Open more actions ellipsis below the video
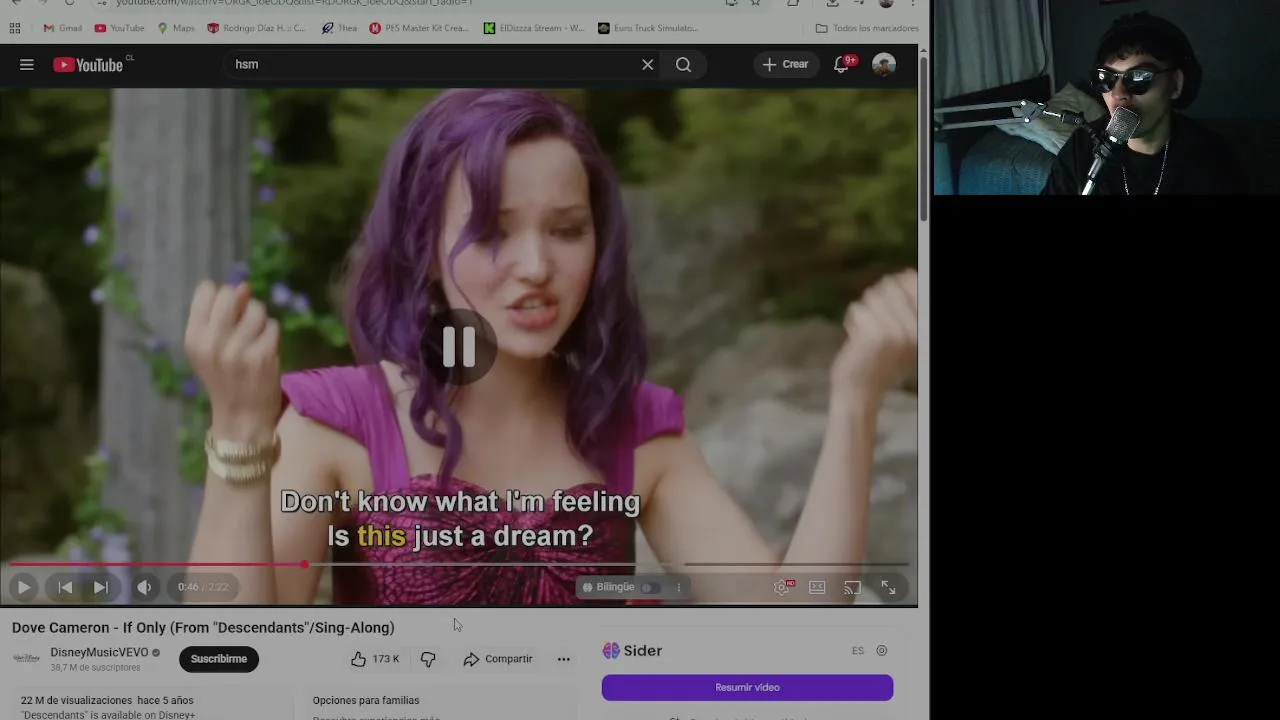This screenshot has width=1280, height=720. point(564,659)
